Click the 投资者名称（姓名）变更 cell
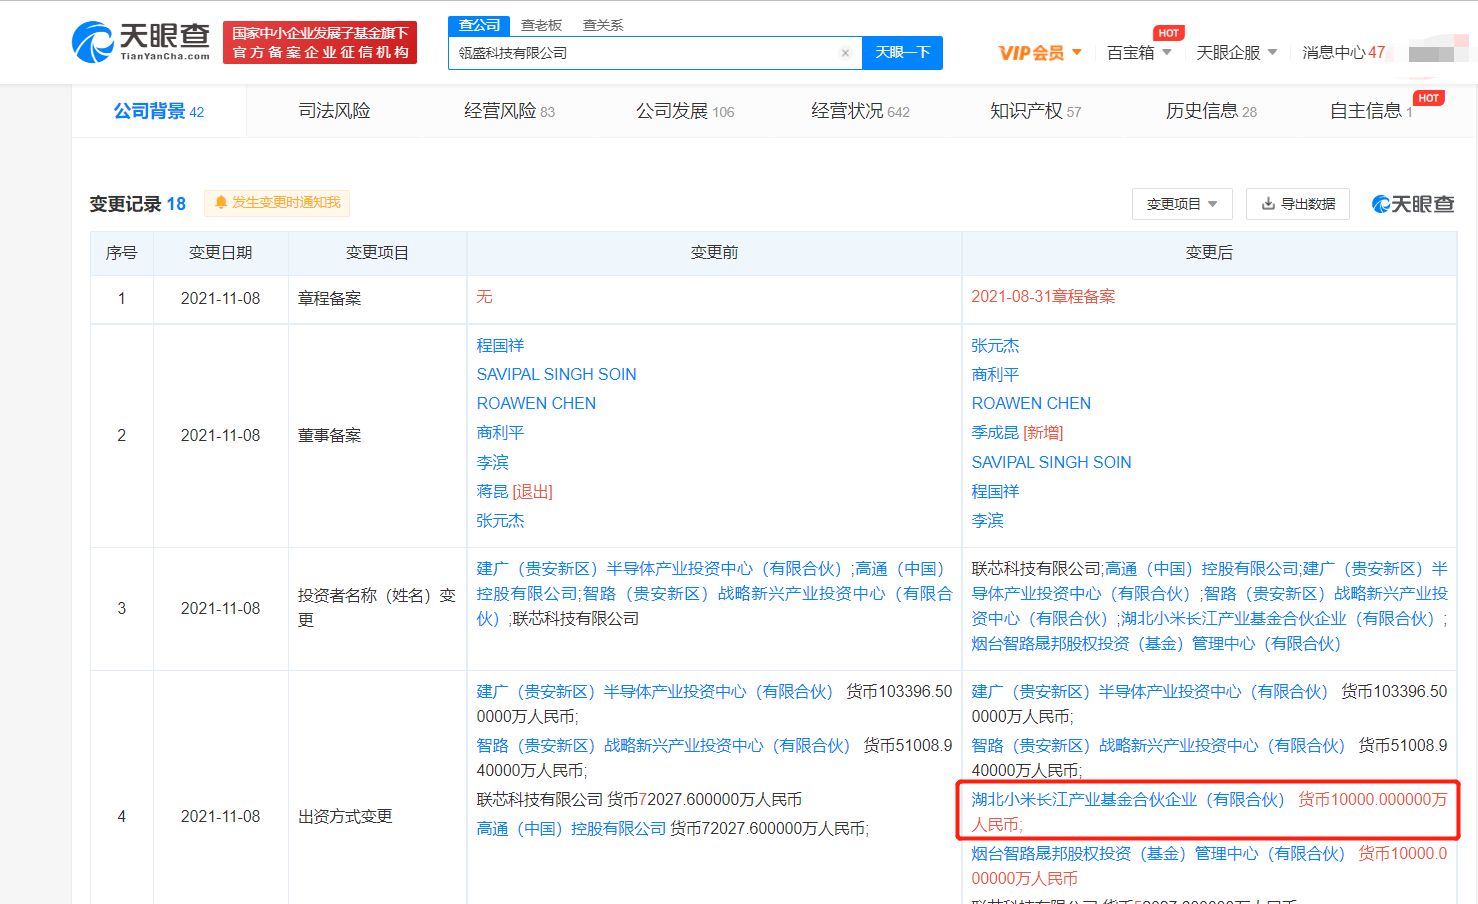This screenshot has width=1478, height=904. 378,608
